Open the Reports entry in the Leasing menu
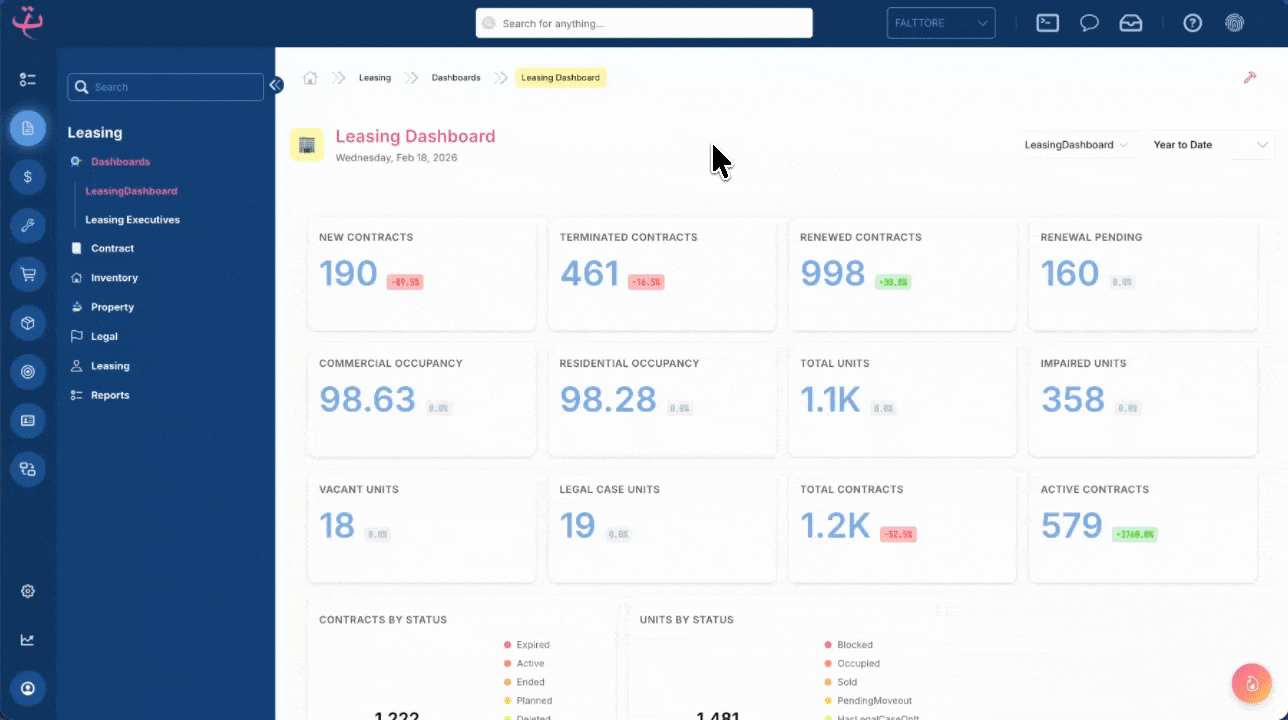Viewport: 1288px width, 720px height. tap(111, 394)
